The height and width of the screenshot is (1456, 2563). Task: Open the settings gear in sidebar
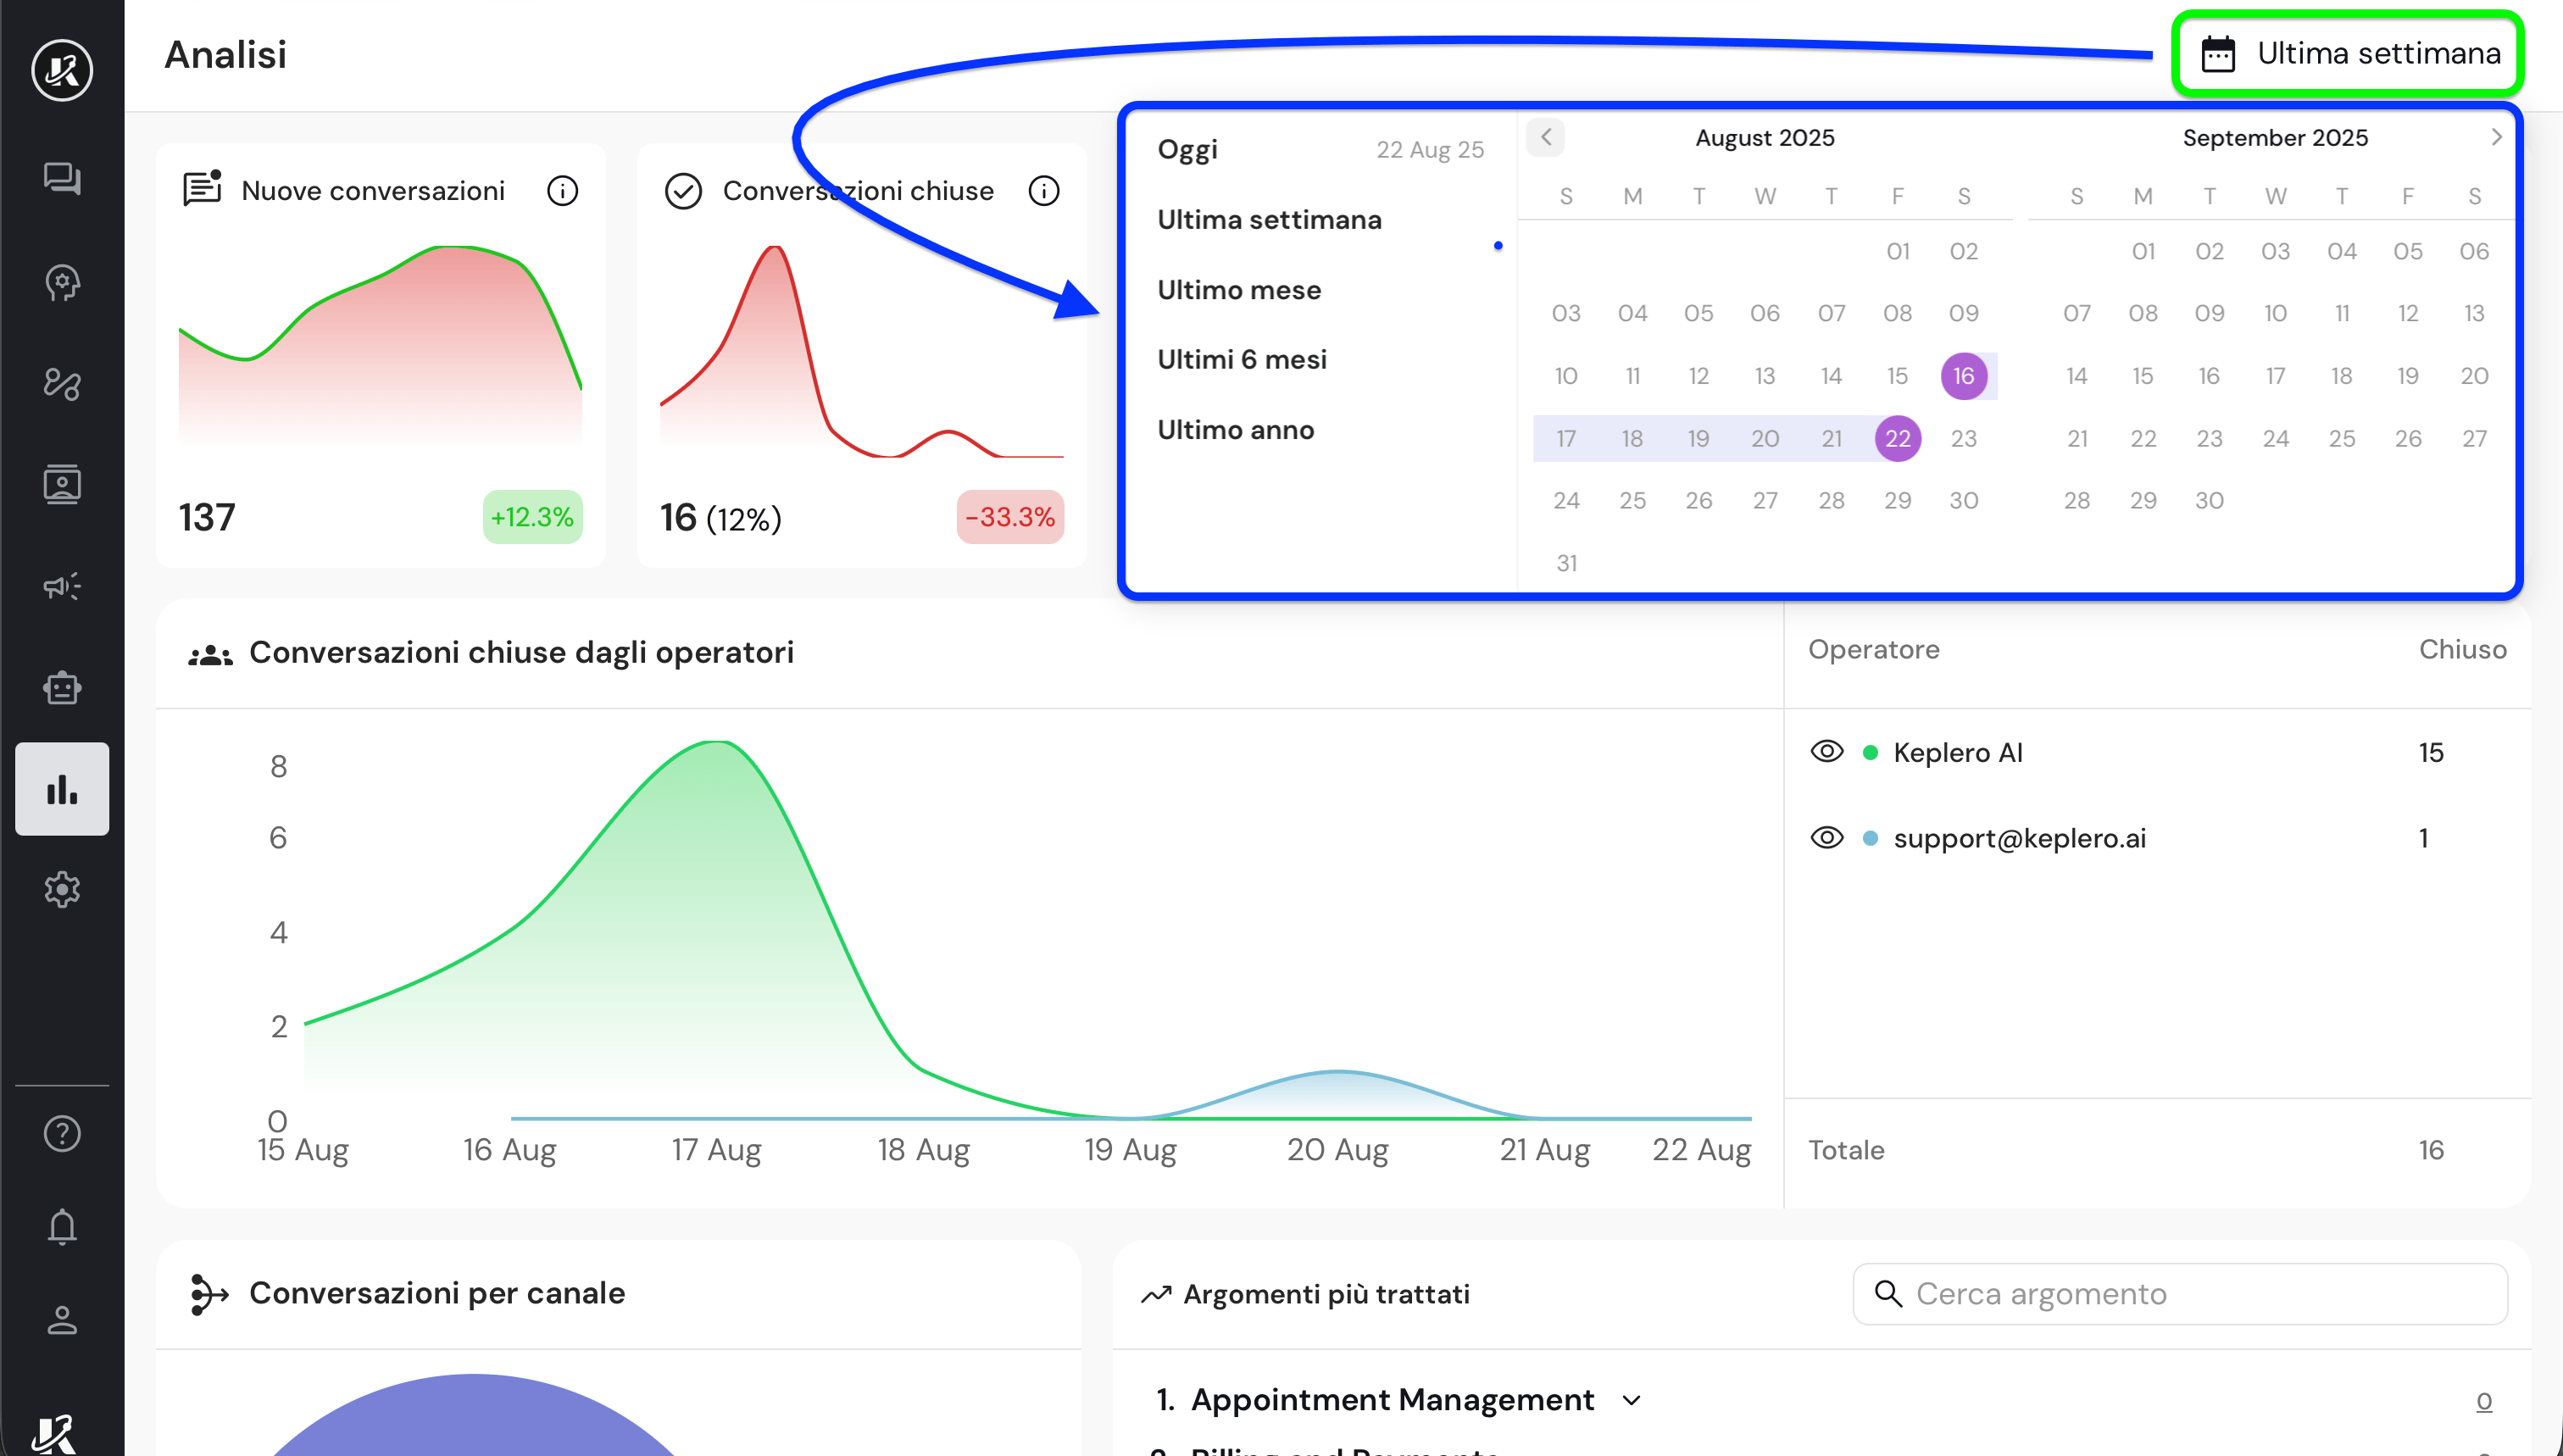coord(62,889)
